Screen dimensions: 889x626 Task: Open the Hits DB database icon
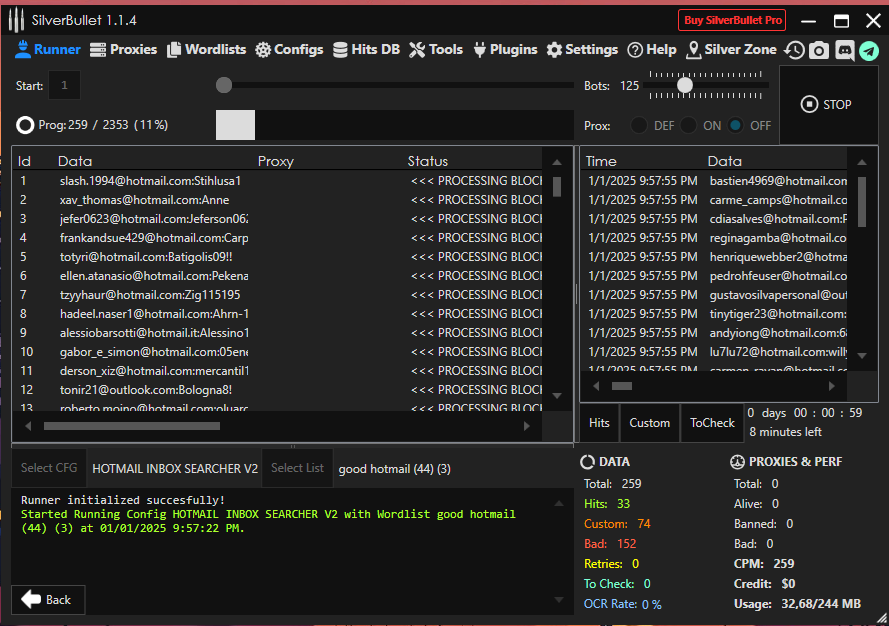[341, 50]
